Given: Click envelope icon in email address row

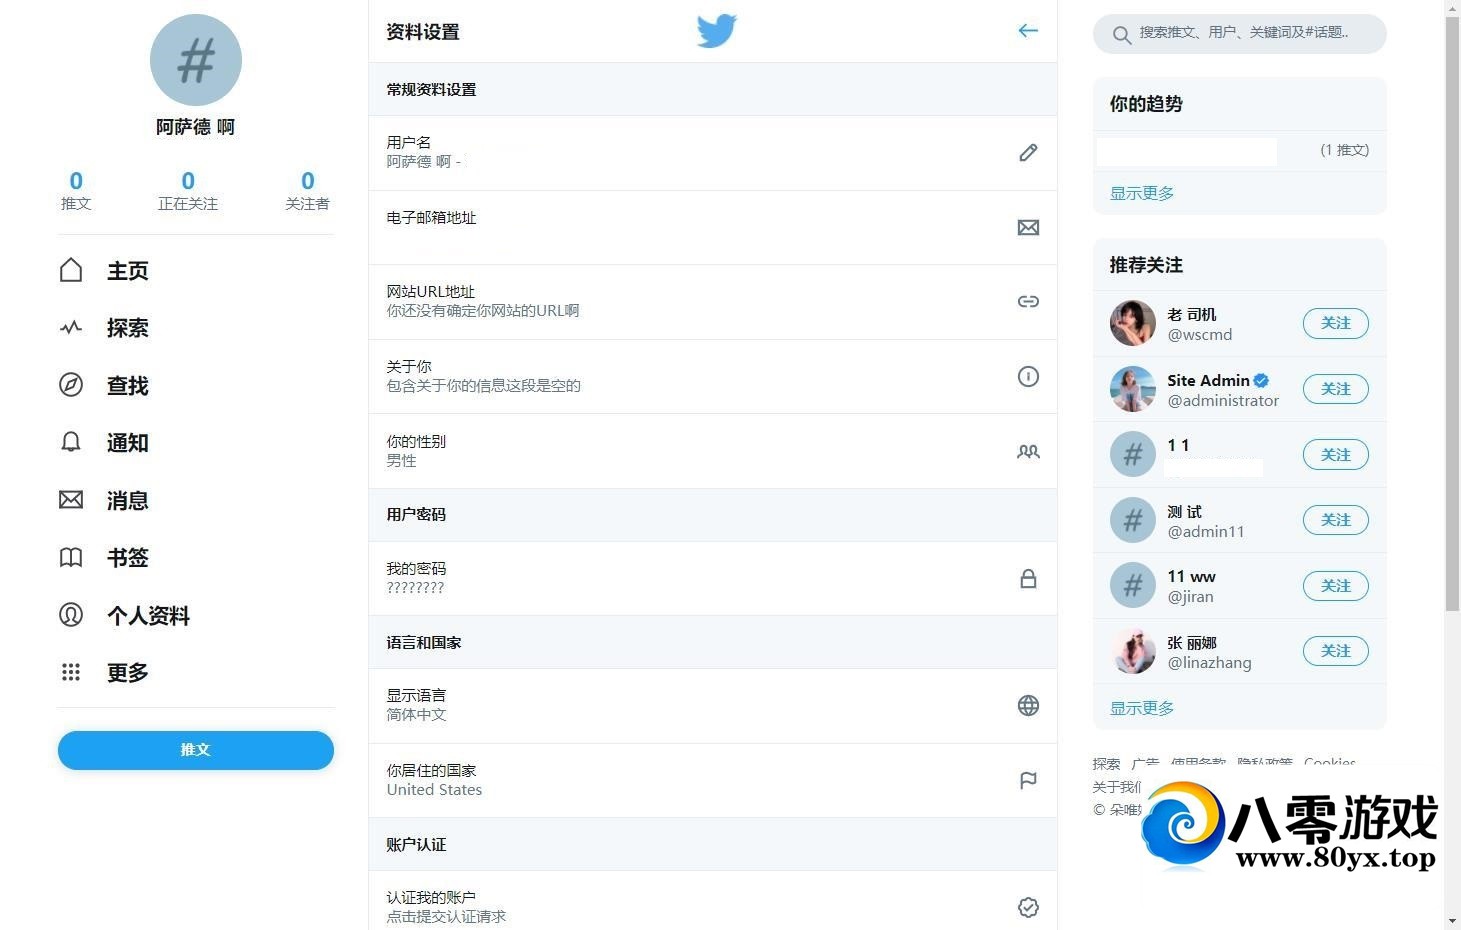Looking at the screenshot, I should coord(1028,228).
